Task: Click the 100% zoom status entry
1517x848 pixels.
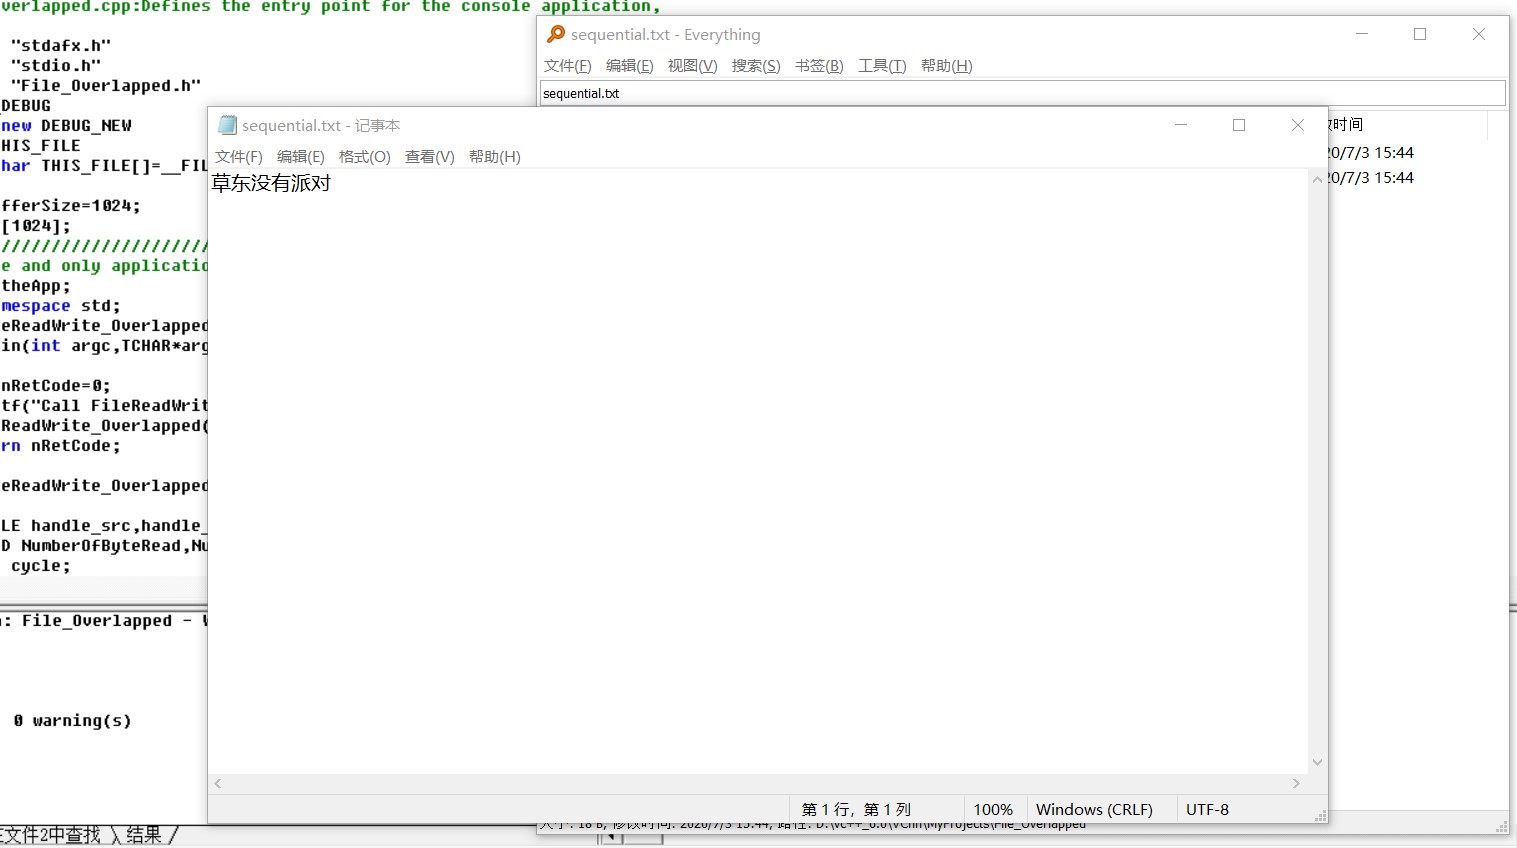Action: pyautogui.click(x=993, y=810)
